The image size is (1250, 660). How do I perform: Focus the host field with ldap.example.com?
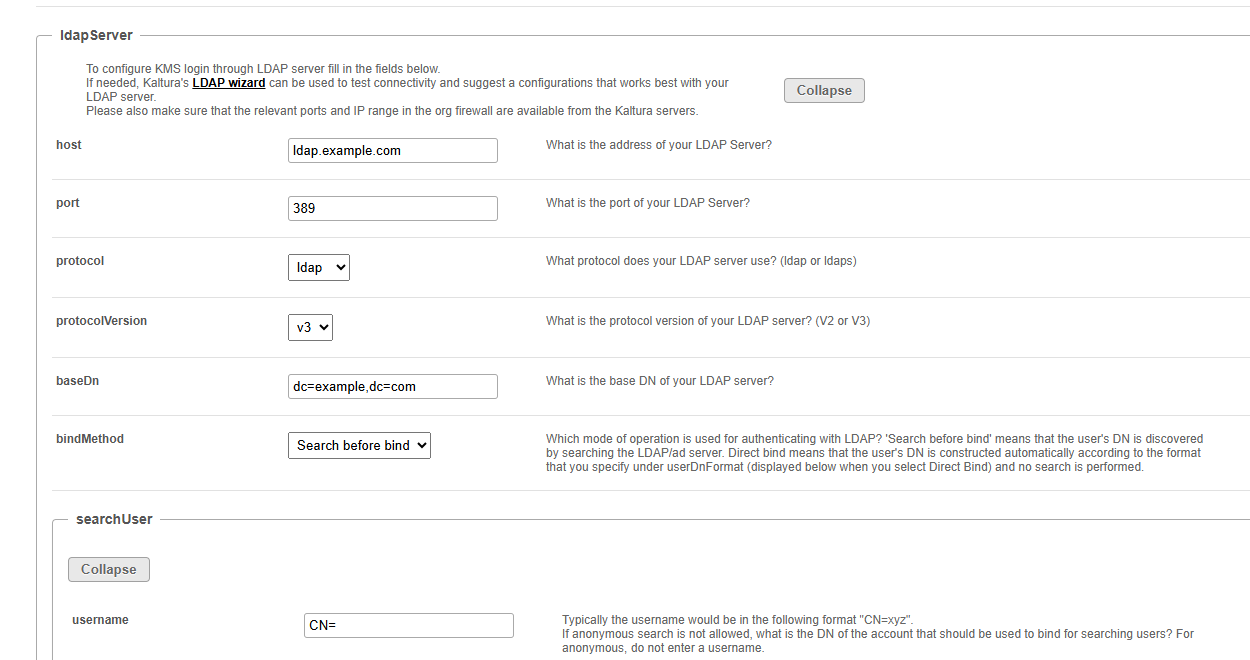click(x=392, y=150)
